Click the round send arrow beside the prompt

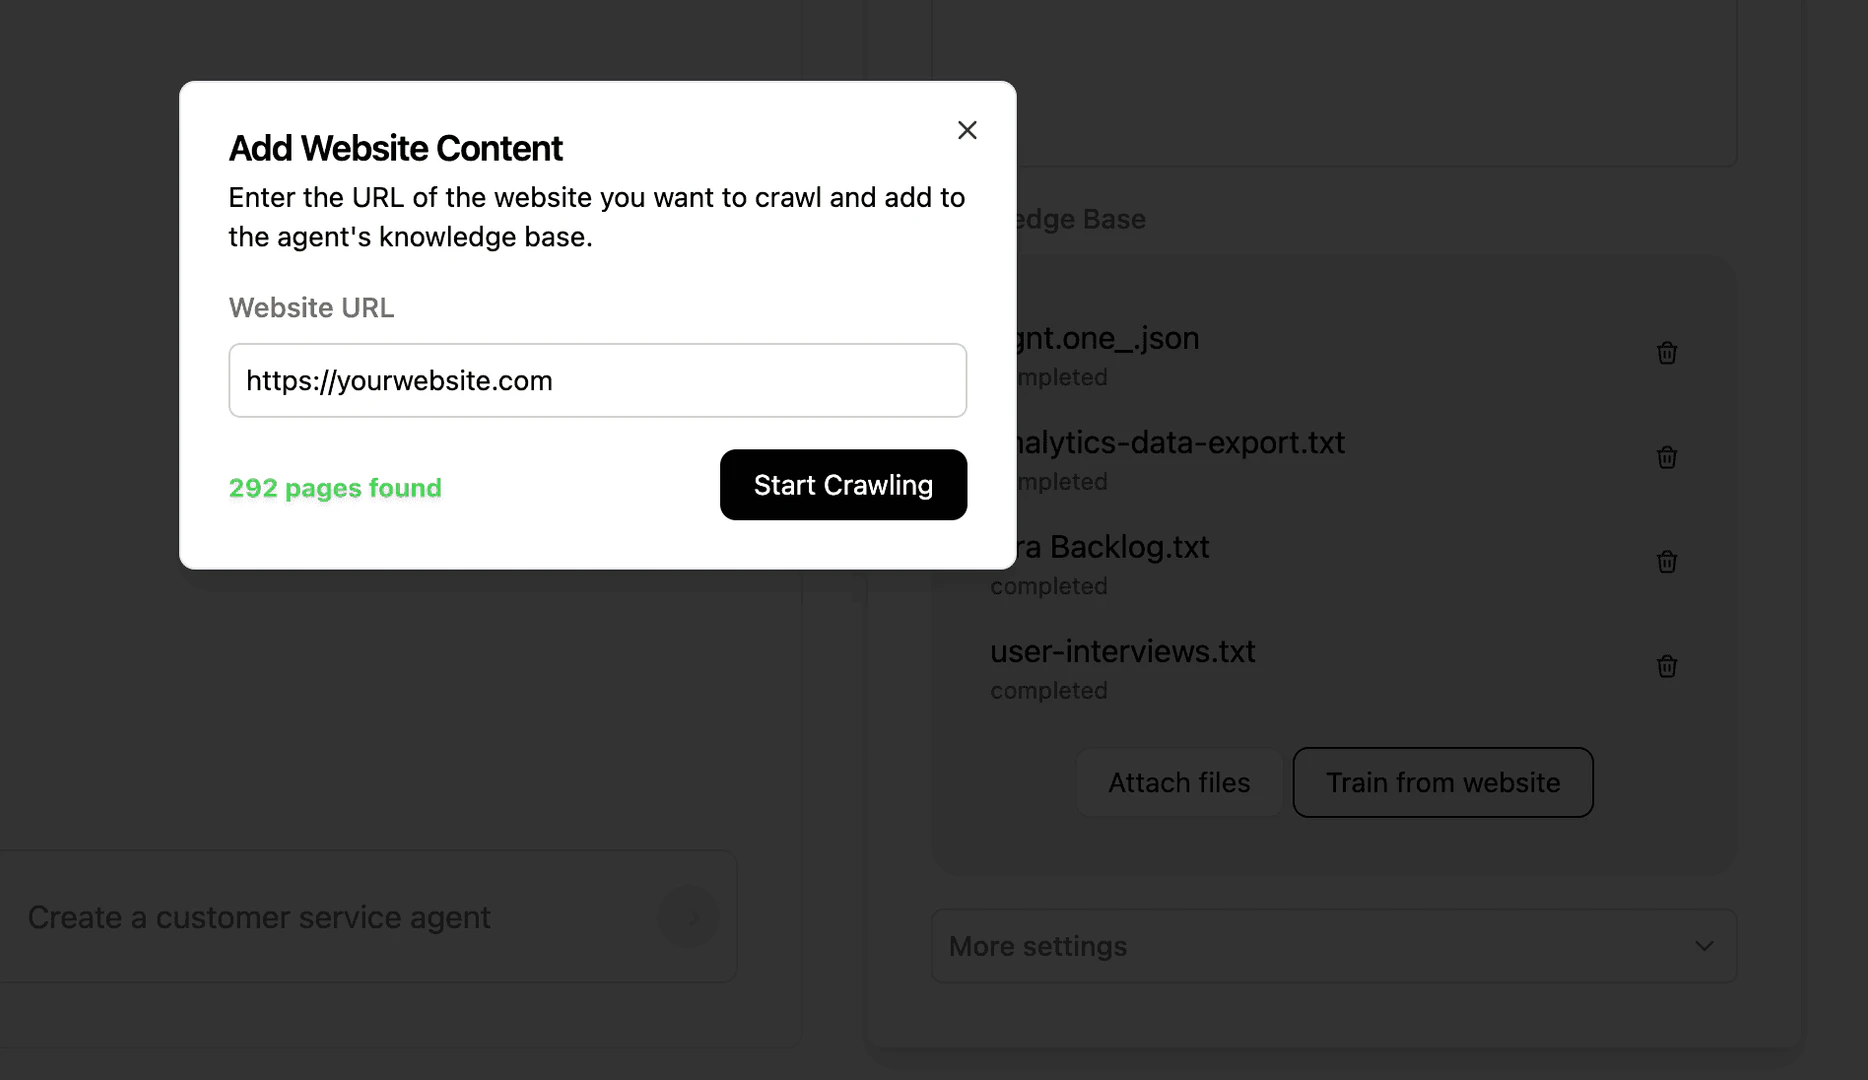(x=688, y=917)
